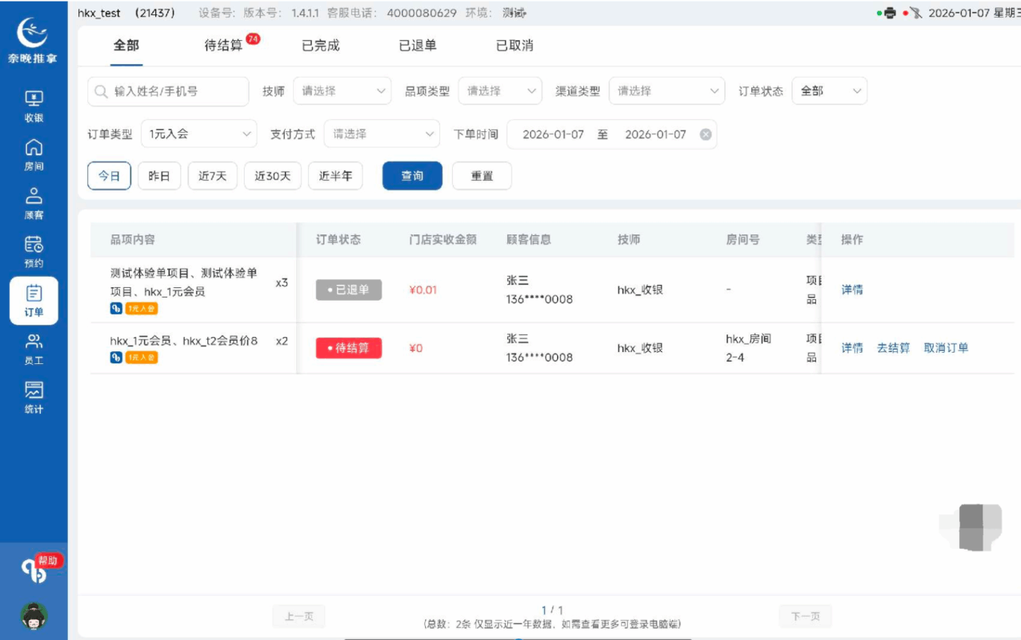Click the name/phone search input field
This screenshot has width=1021, height=640.
click(x=170, y=90)
